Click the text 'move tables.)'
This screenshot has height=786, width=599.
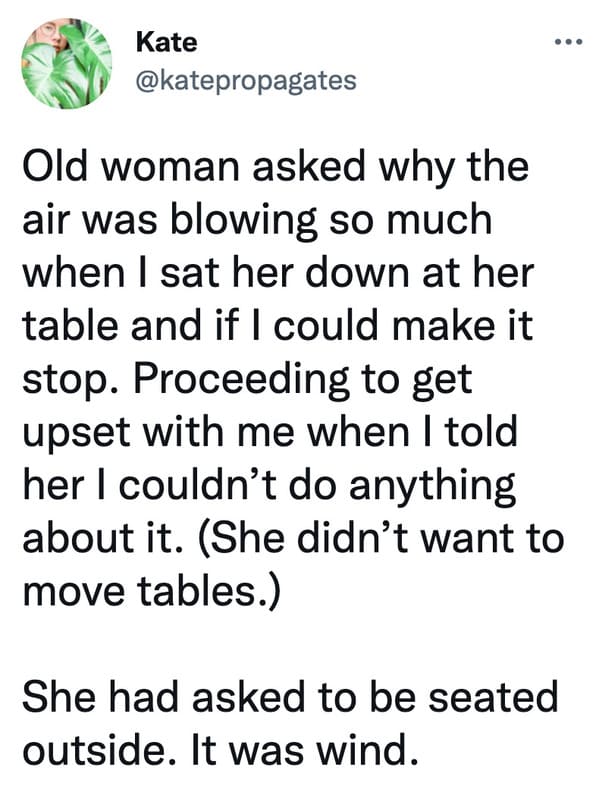click(150, 593)
